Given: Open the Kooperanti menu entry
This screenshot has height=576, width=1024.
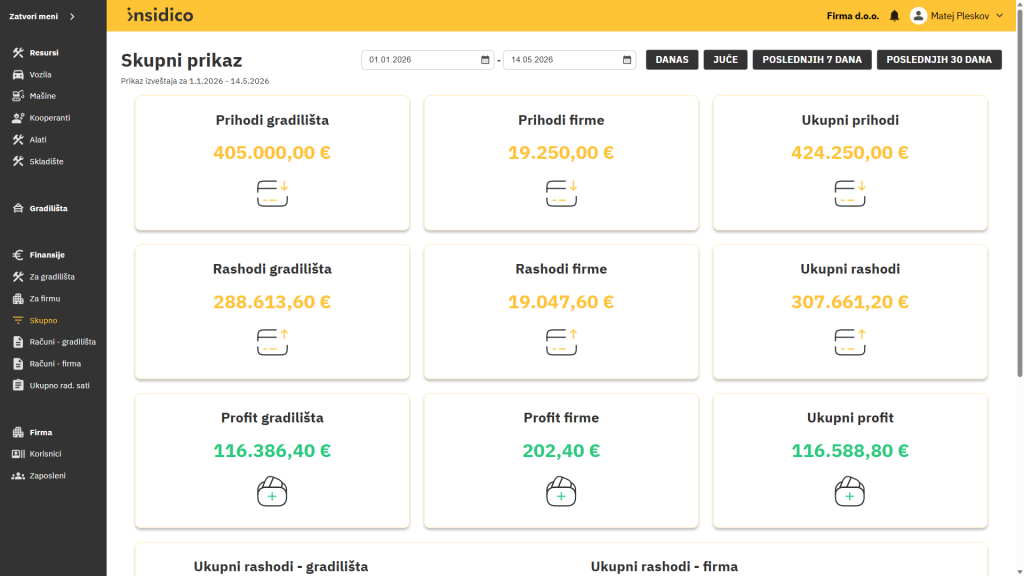Looking at the screenshot, I should [50, 118].
